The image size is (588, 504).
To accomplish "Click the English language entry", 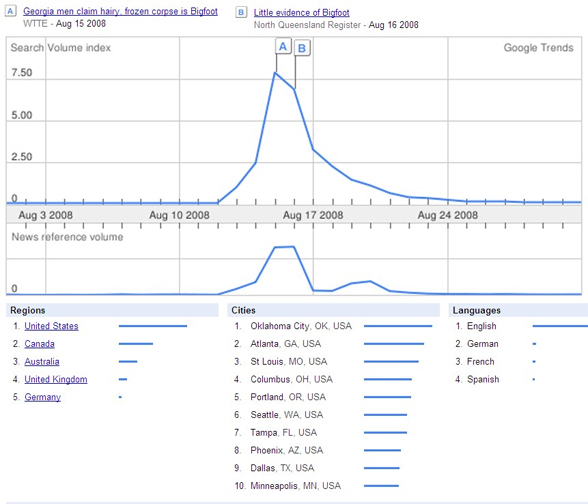I will point(482,326).
